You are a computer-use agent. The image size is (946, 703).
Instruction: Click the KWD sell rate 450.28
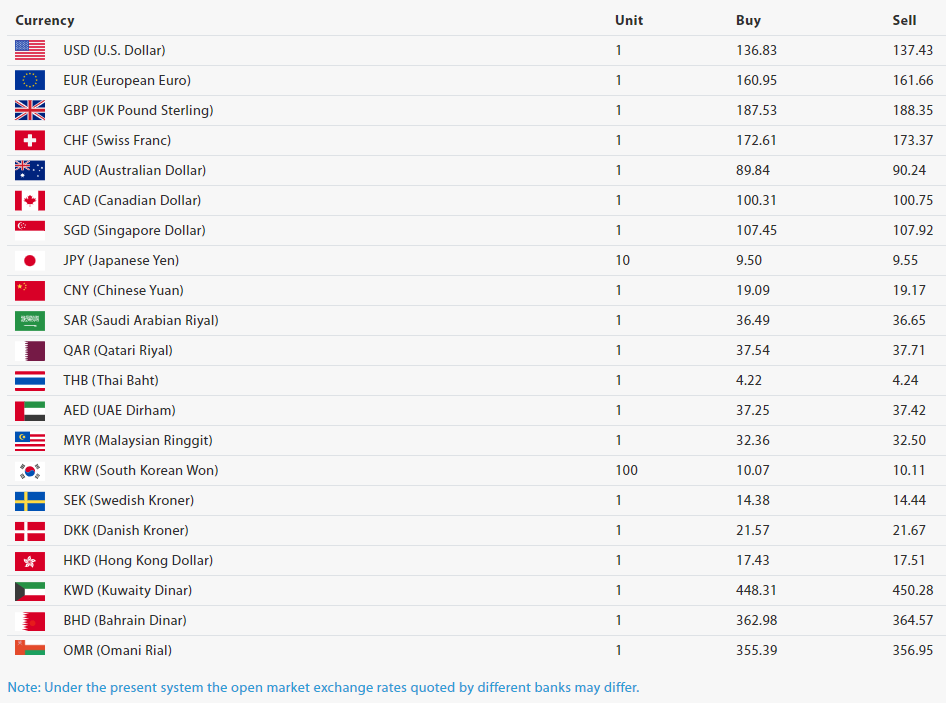[913, 590]
